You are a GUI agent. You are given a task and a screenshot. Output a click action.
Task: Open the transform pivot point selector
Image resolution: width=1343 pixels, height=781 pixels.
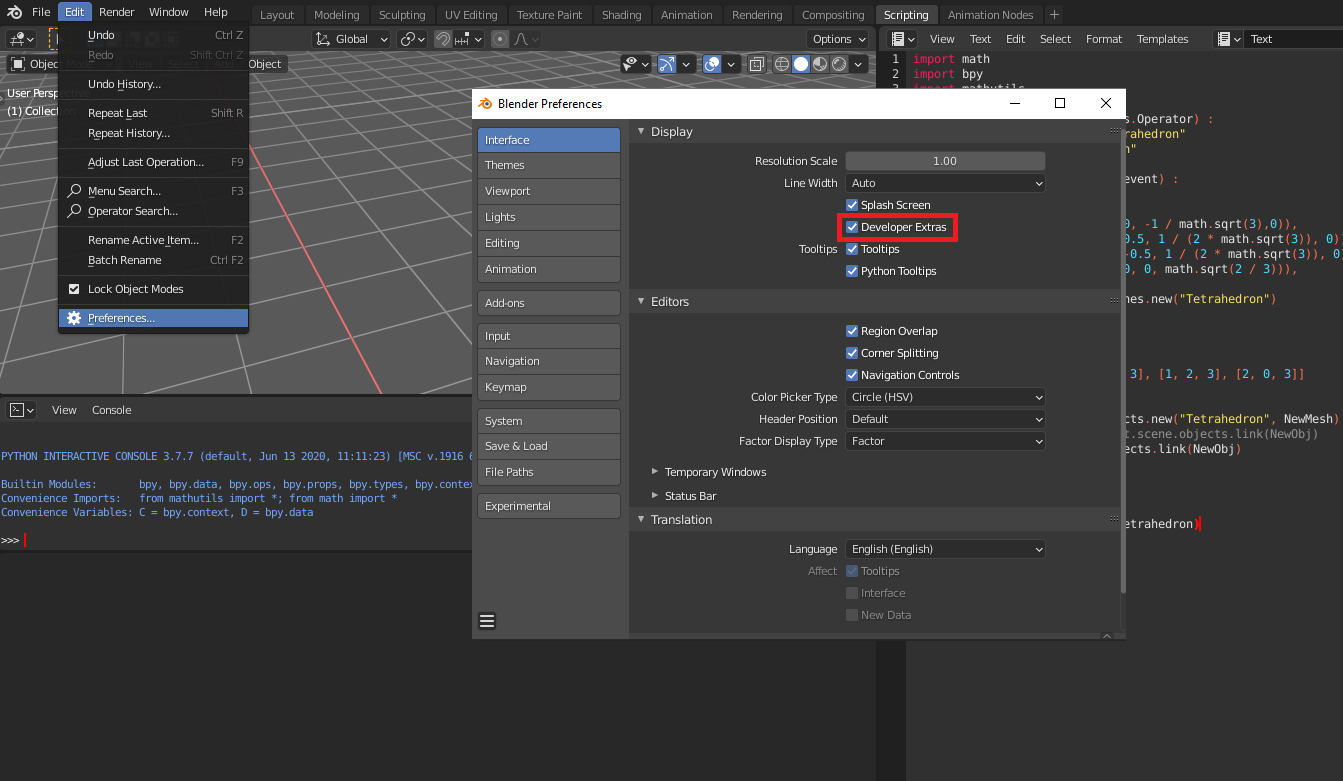click(412, 39)
